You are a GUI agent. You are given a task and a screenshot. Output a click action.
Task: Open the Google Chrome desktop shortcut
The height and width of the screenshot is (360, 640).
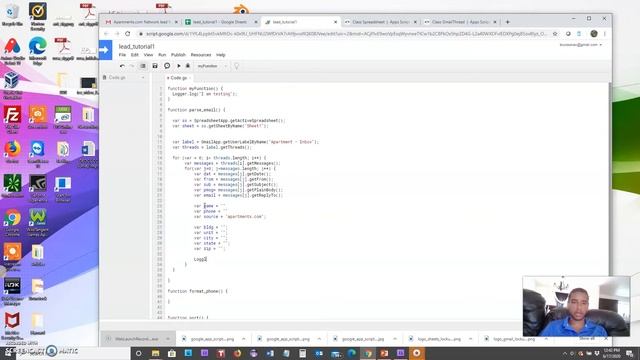[12, 223]
